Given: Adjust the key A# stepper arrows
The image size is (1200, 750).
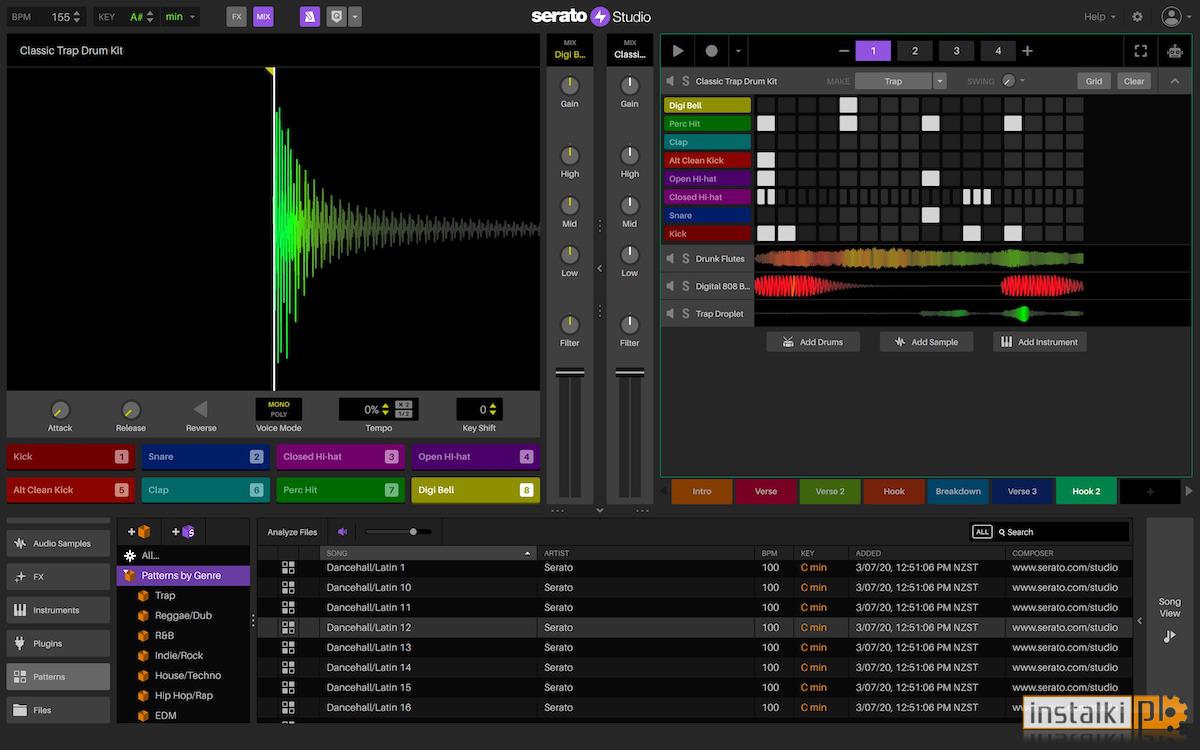Looking at the screenshot, I should coord(150,17).
